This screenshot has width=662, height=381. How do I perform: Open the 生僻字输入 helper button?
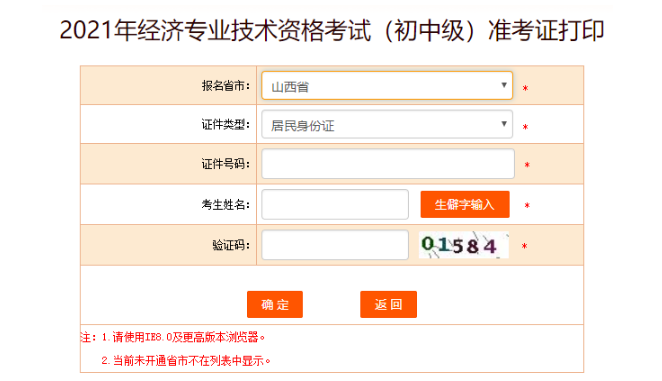coord(465,204)
